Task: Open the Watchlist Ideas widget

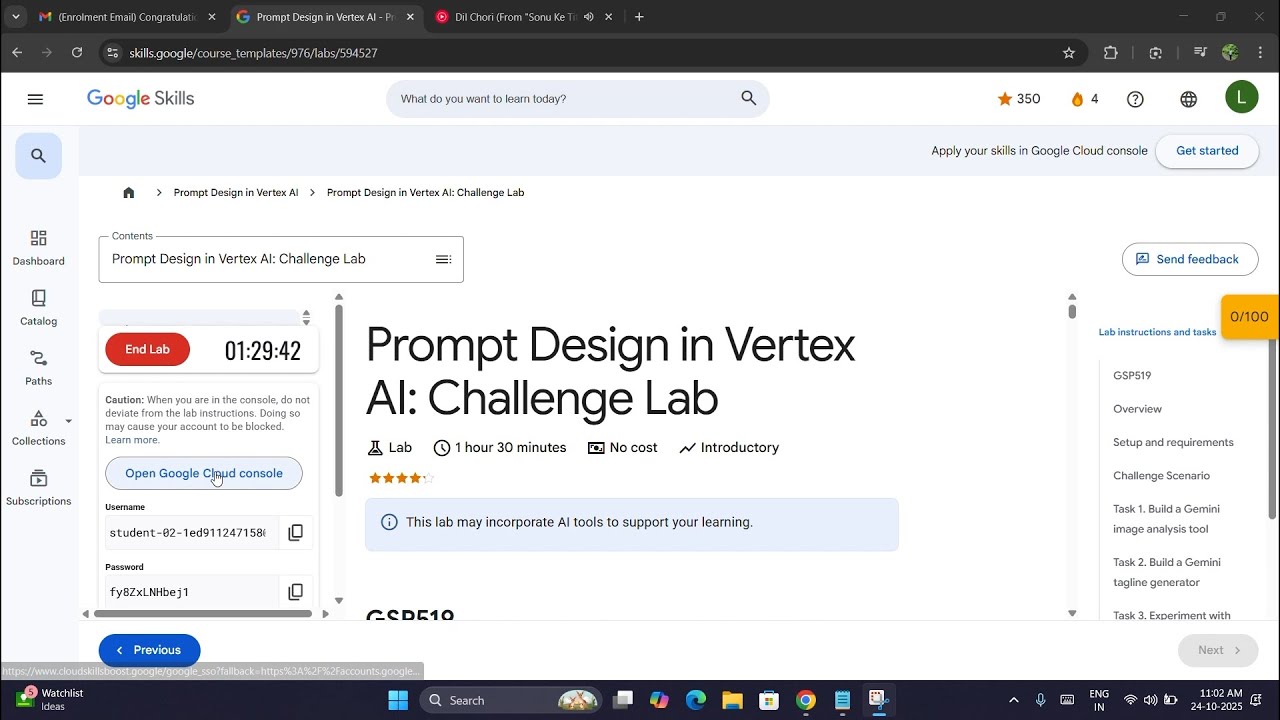Action: click(x=50, y=700)
